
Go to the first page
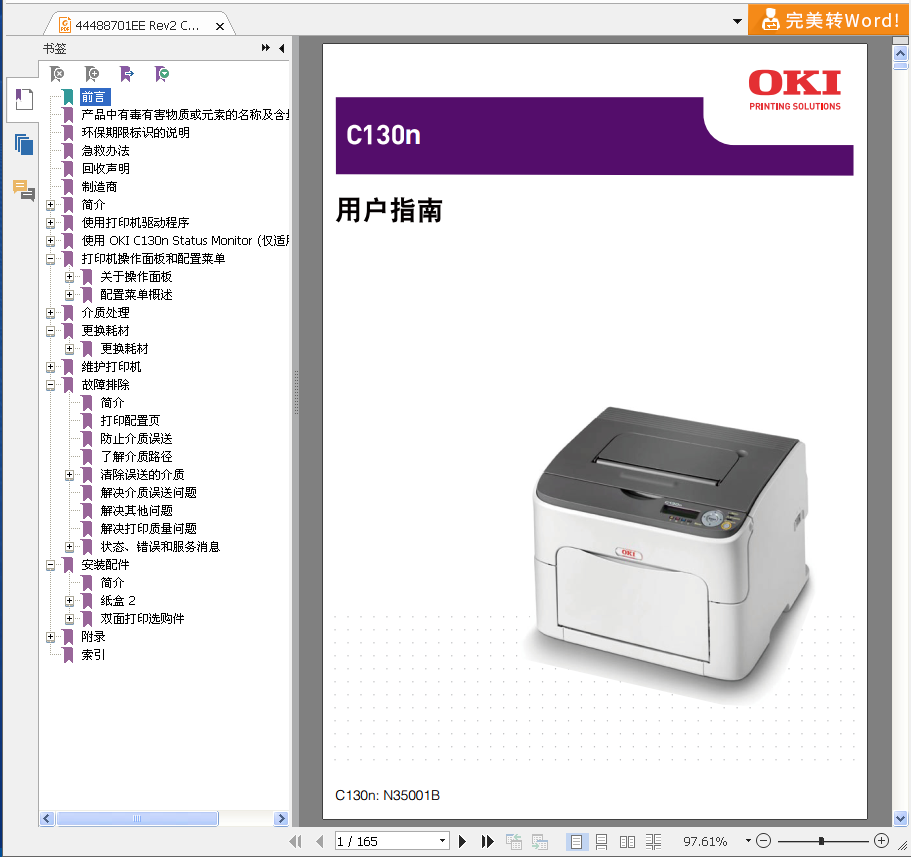pyautogui.click(x=295, y=841)
